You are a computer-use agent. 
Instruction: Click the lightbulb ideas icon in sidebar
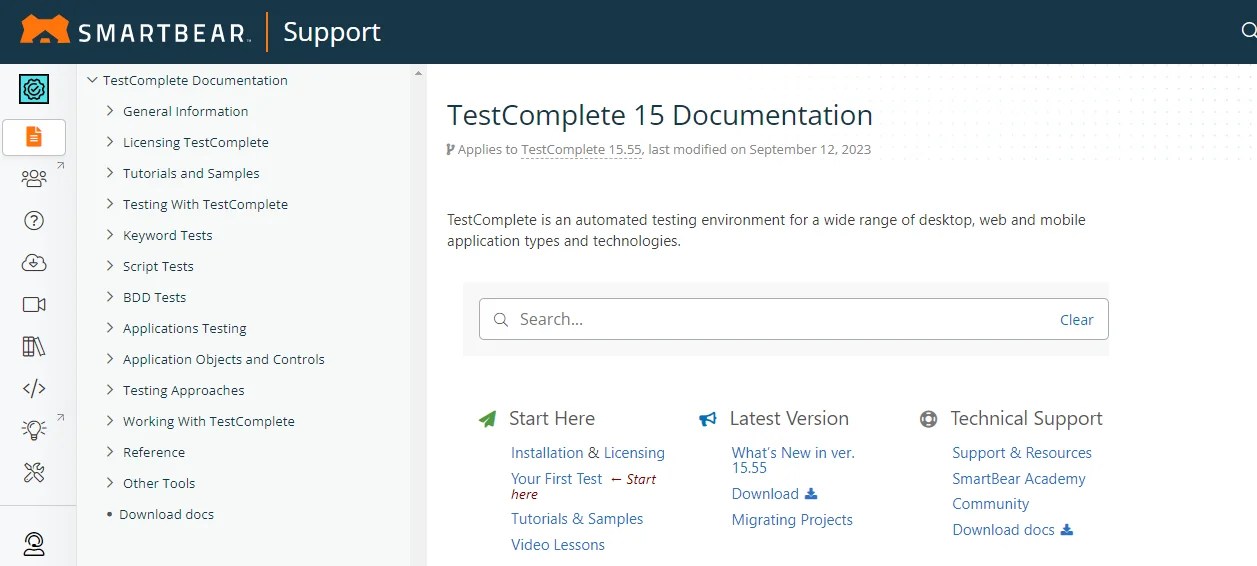coord(34,430)
